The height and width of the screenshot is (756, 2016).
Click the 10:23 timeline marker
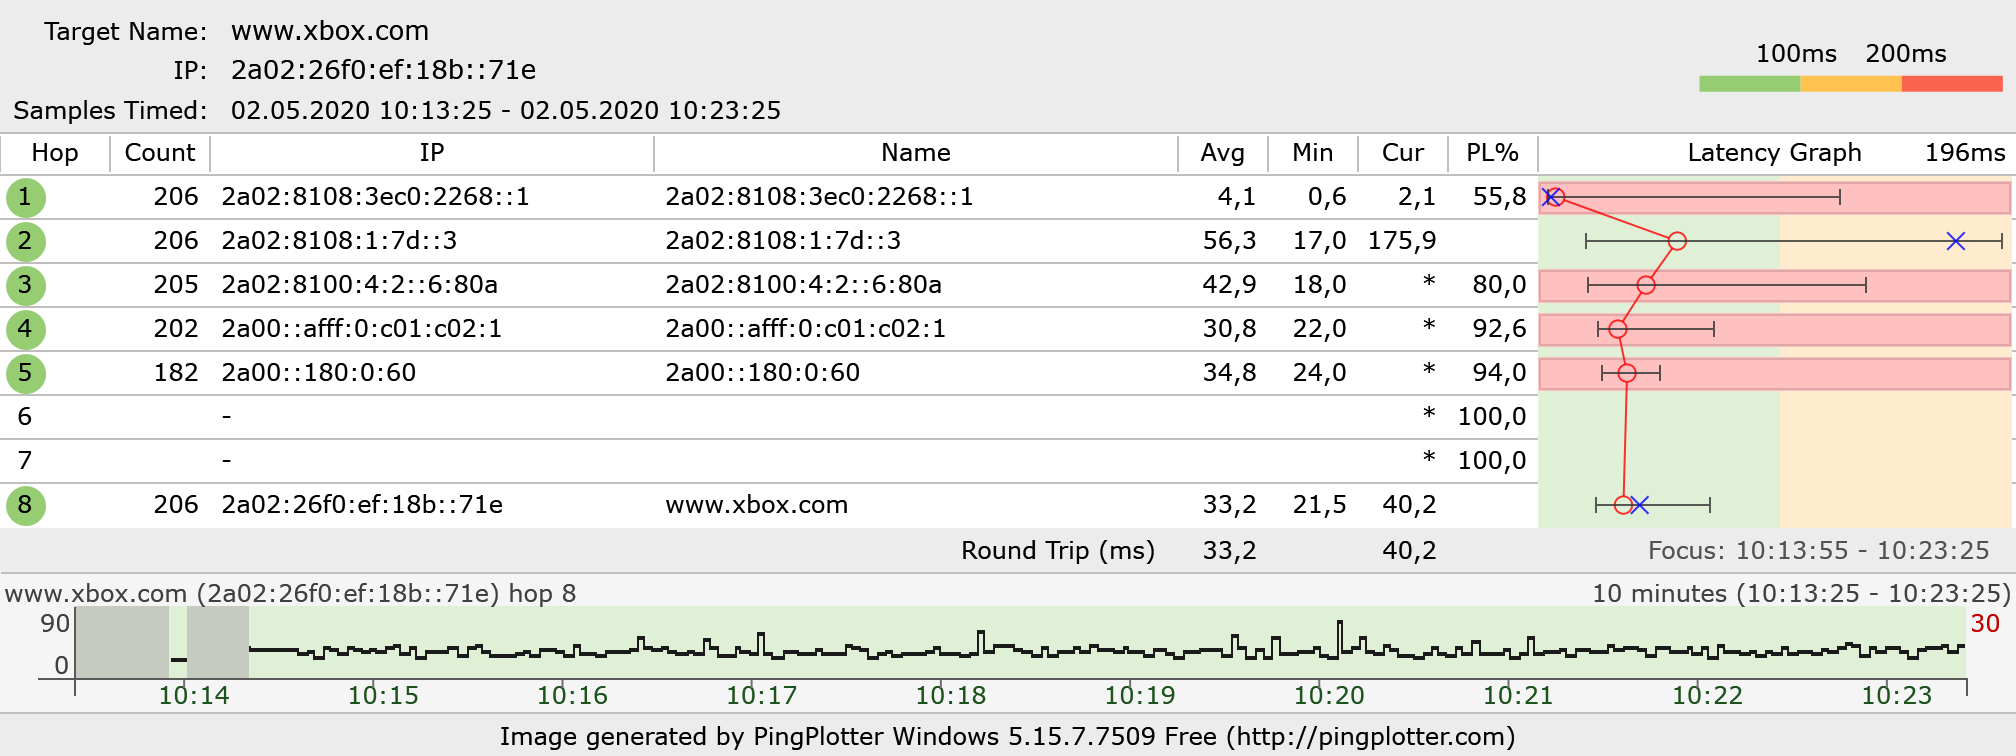tap(1897, 696)
